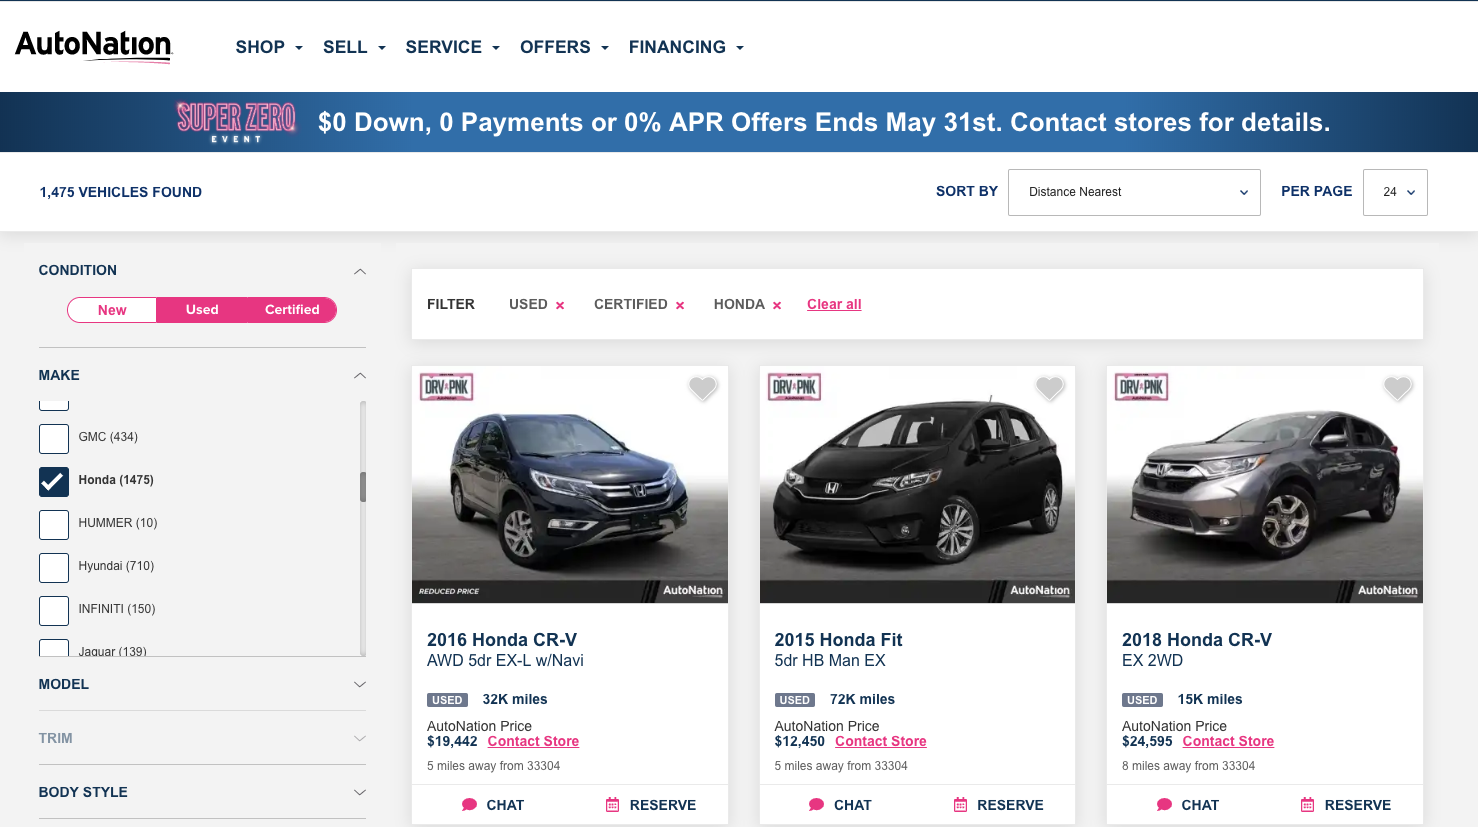Favorite the 2016 Honda CR-V with heart icon
Screen dimensions: 1478x827
(703, 388)
